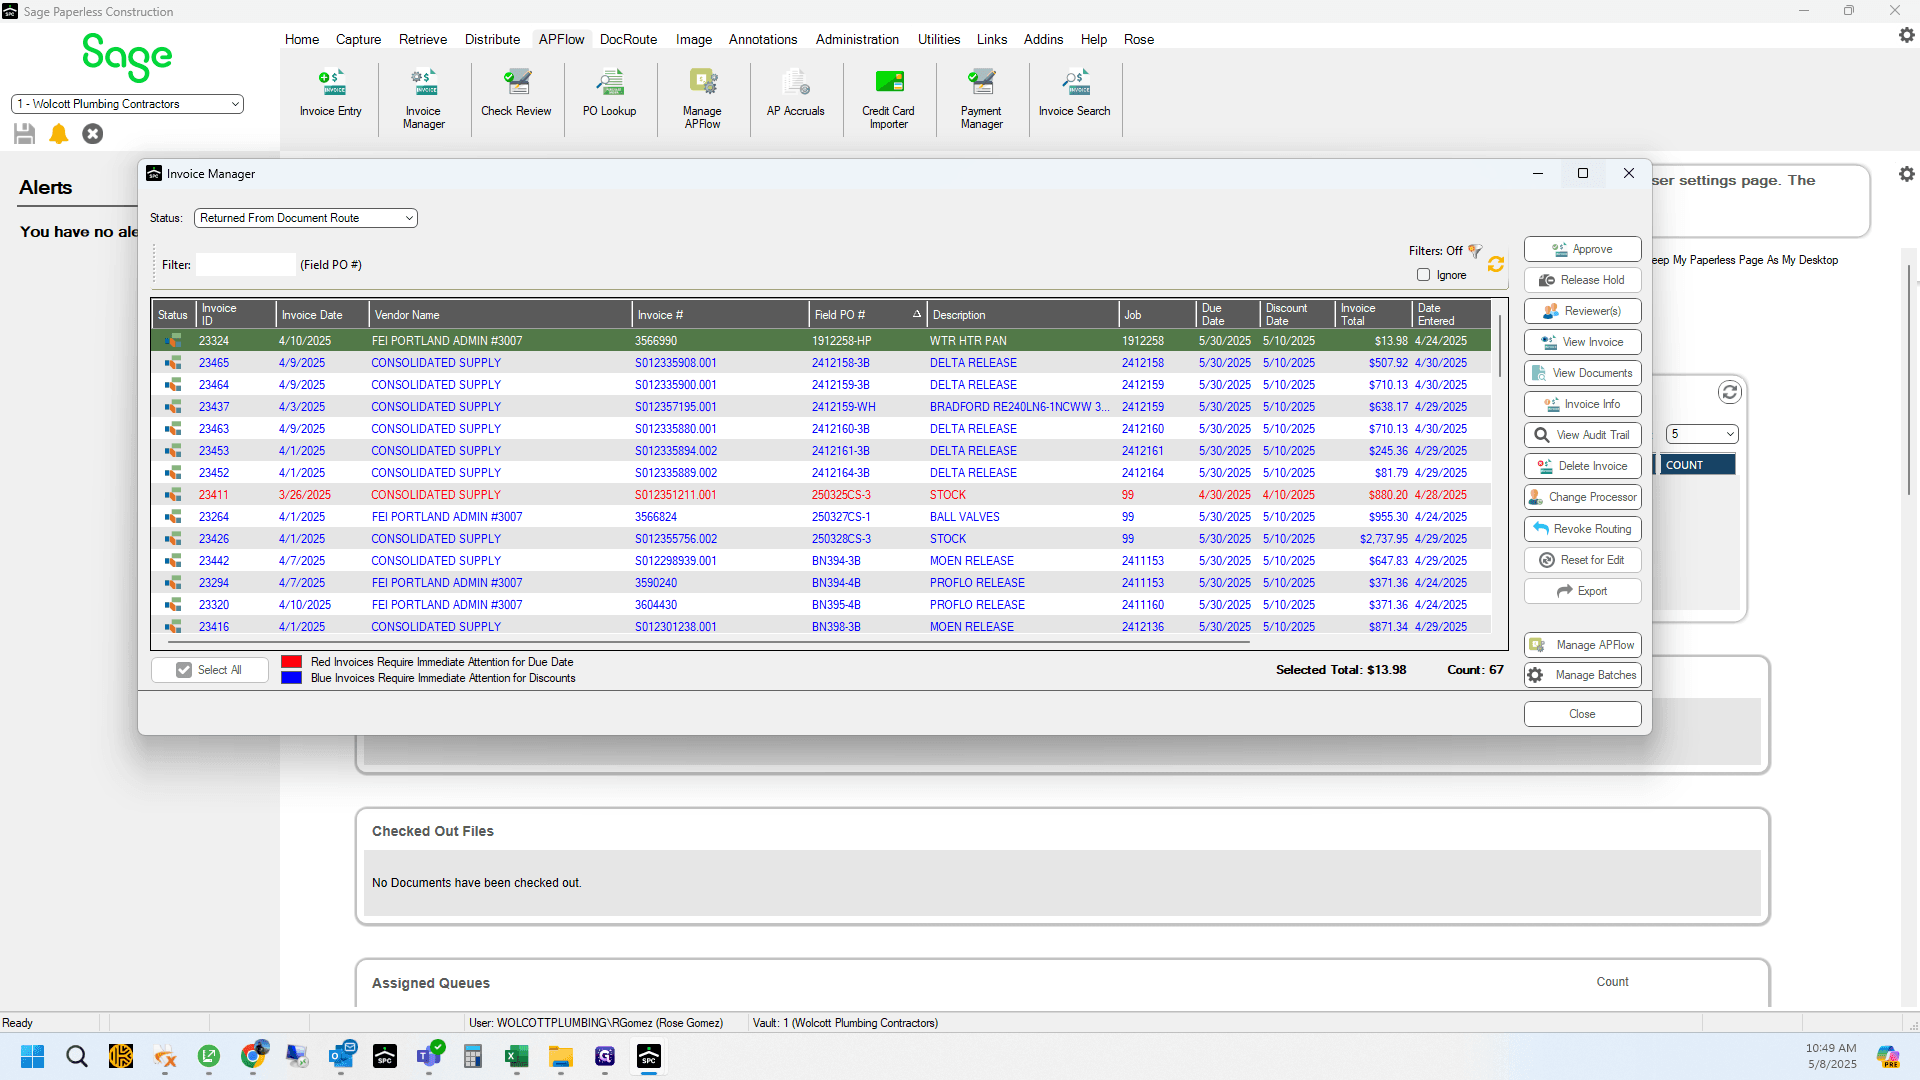Click the status icon for invoice 23465

(173, 363)
